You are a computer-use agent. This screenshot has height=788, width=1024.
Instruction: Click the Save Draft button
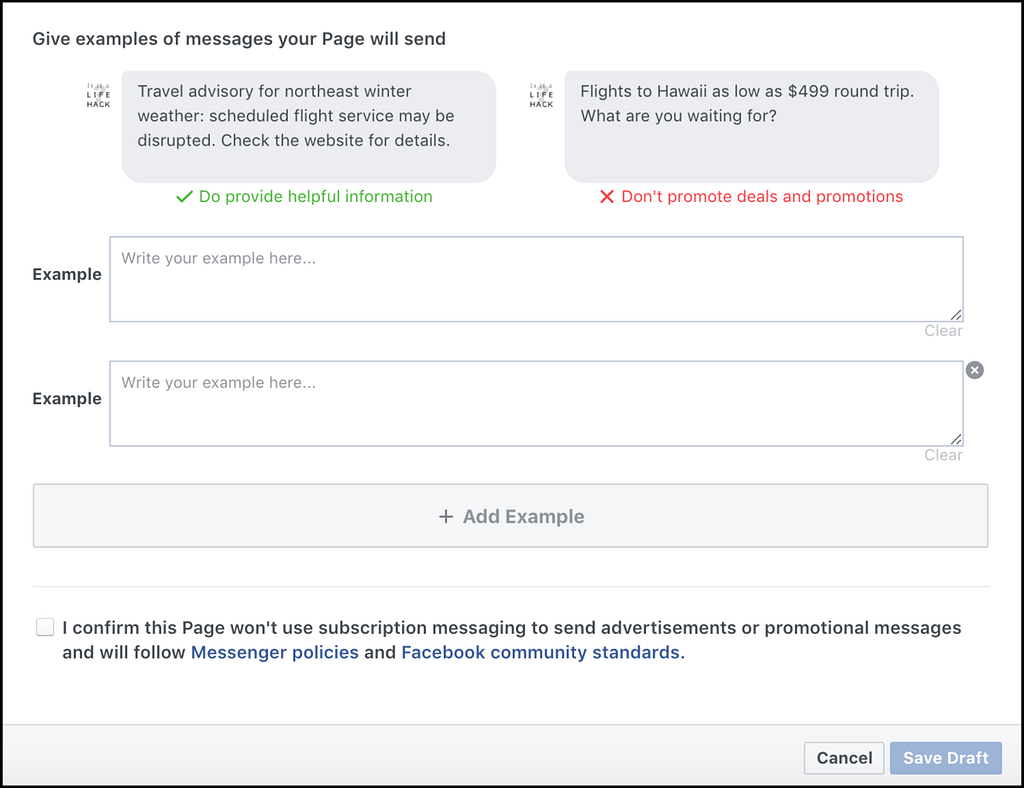click(945, 758)
